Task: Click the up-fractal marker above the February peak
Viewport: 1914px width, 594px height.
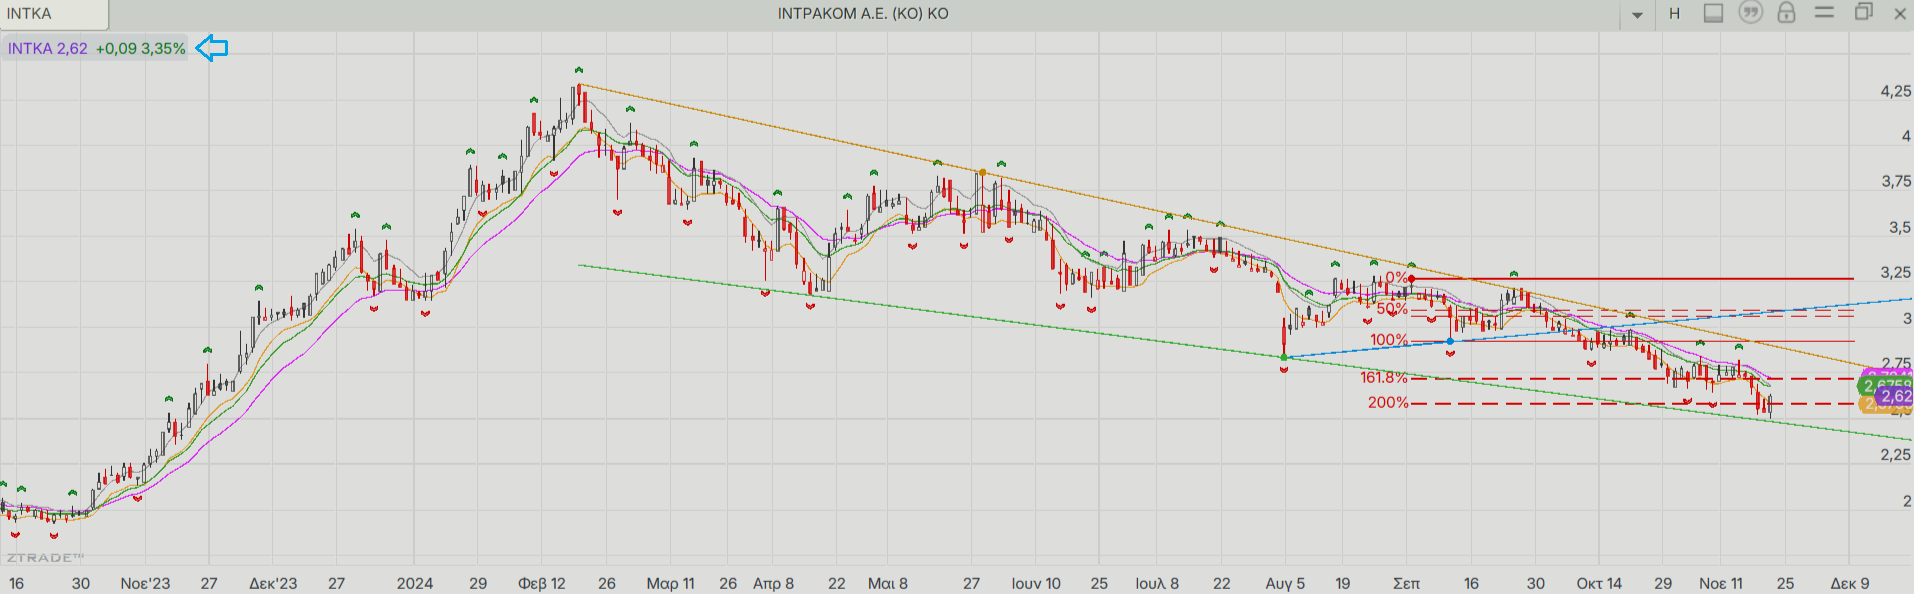Action: click(x=578, y=70)
